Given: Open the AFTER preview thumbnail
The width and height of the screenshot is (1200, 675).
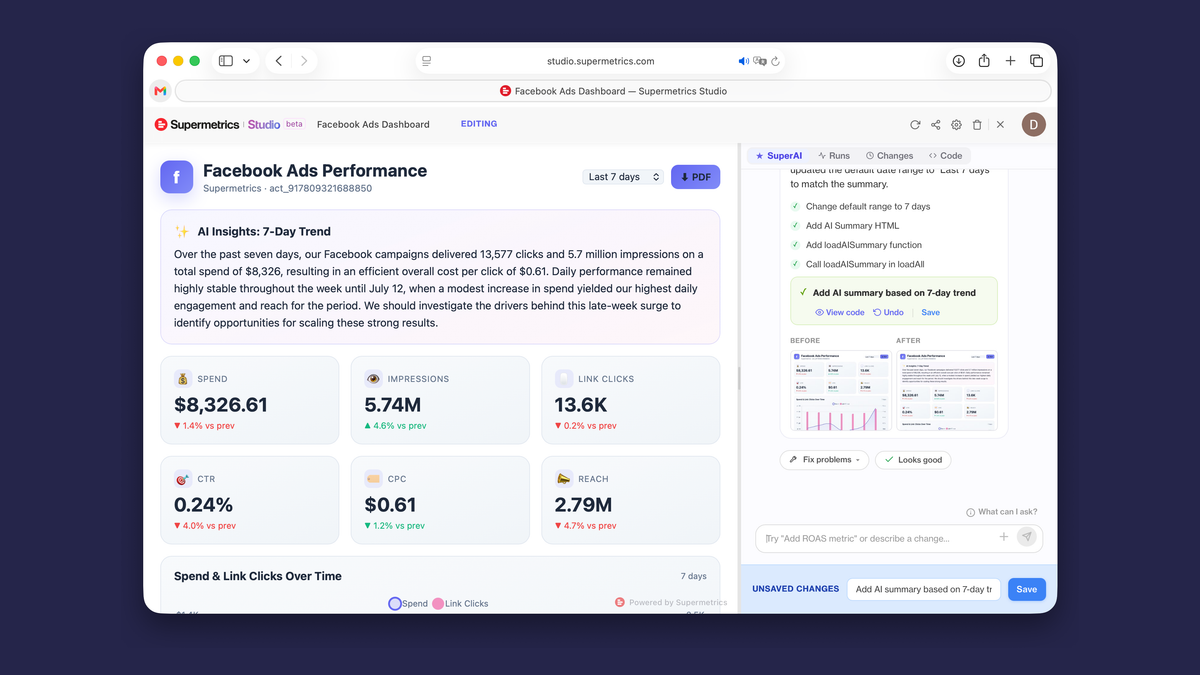Looking at the screenshot, I should [x=947, y=391].
